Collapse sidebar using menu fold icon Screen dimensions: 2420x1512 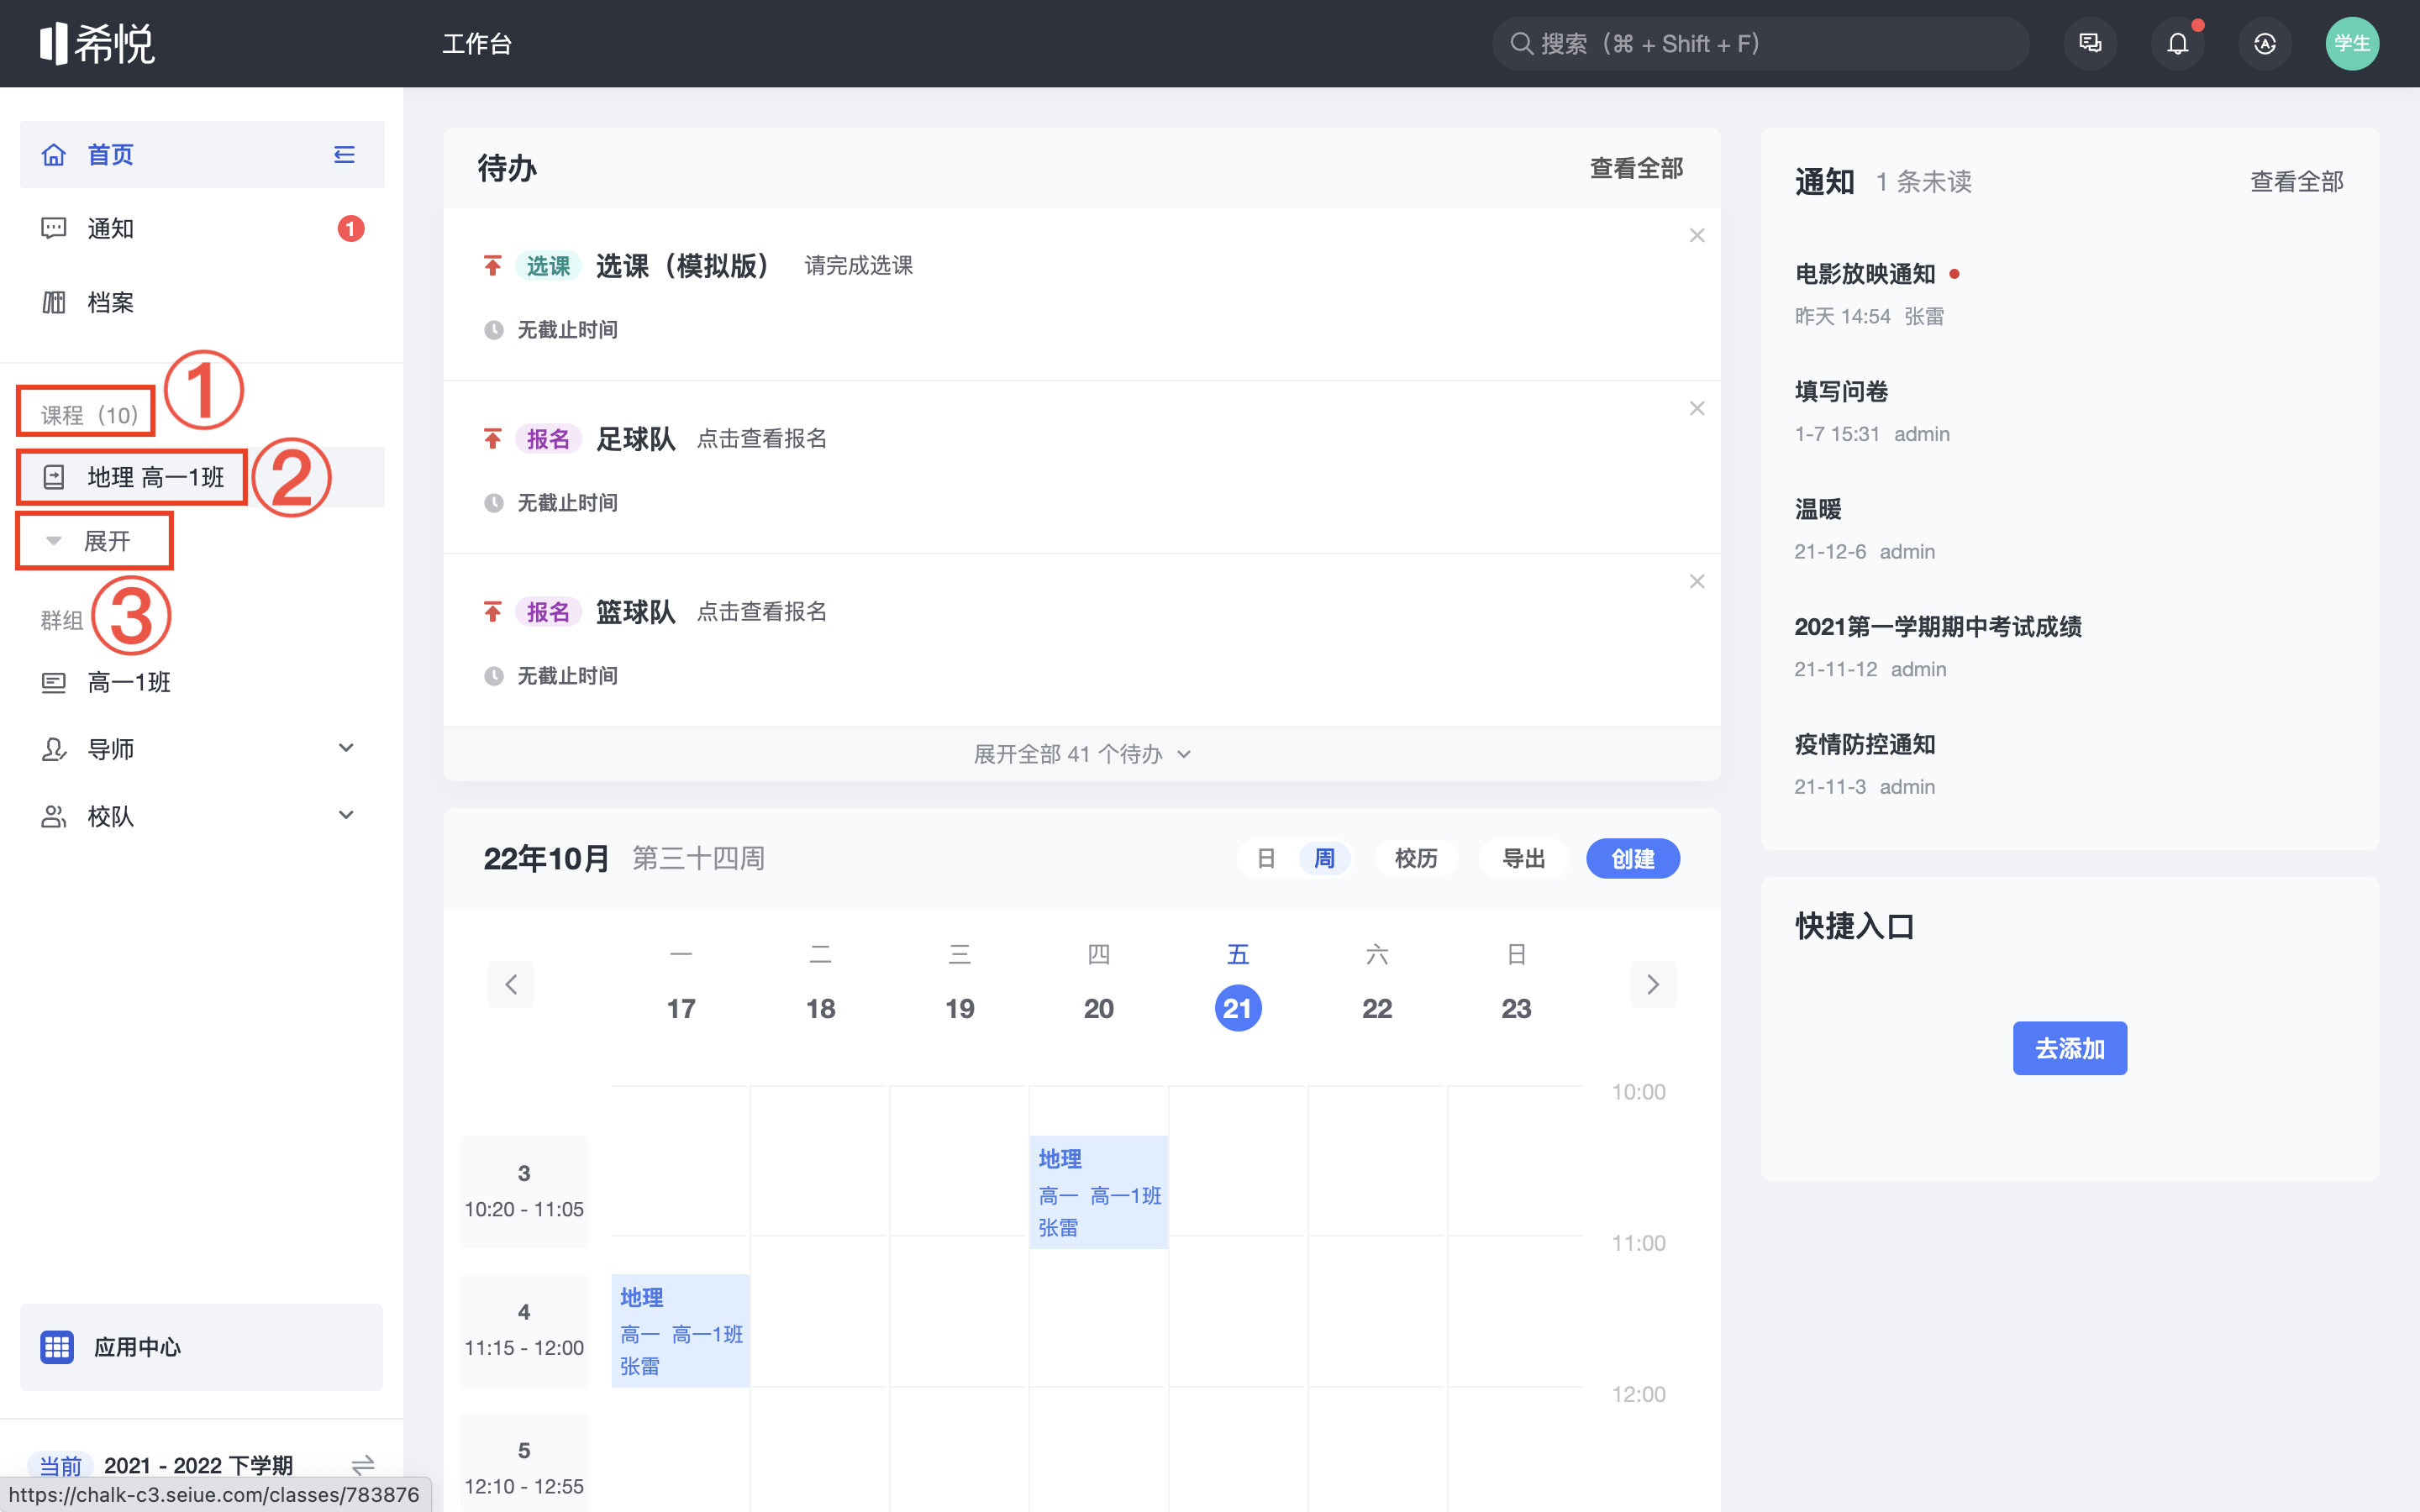[344, 155]
